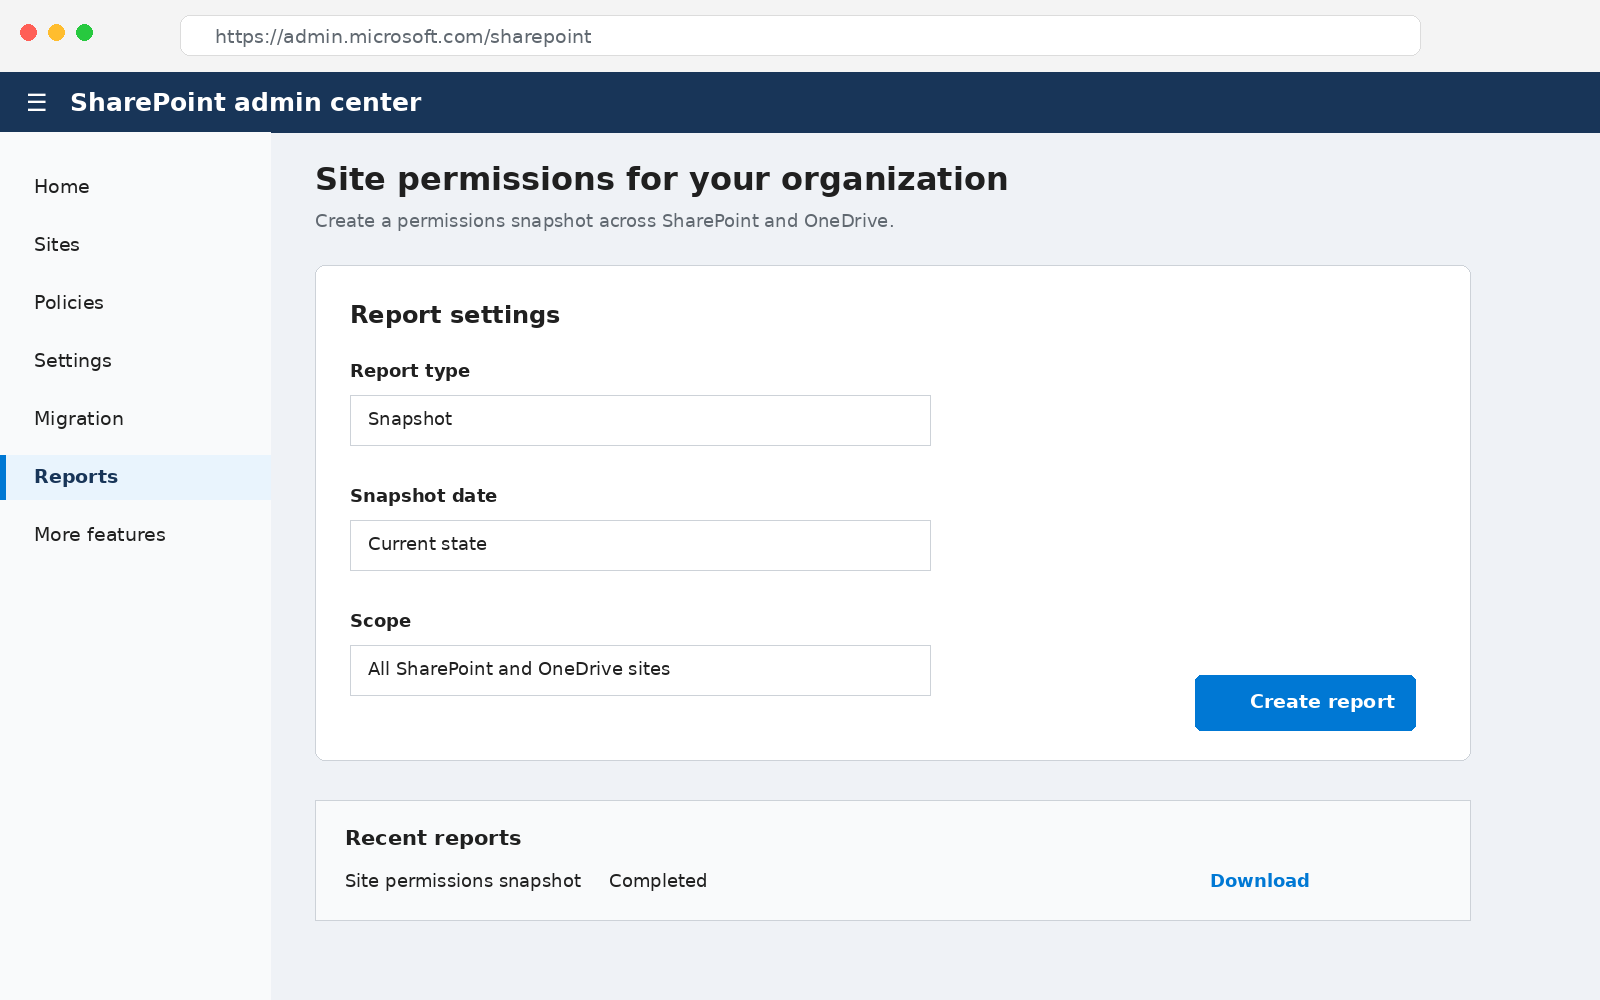1600x1000 pixels.
Task: Open the hamburger navigation menu
Action: pos(37,102)
